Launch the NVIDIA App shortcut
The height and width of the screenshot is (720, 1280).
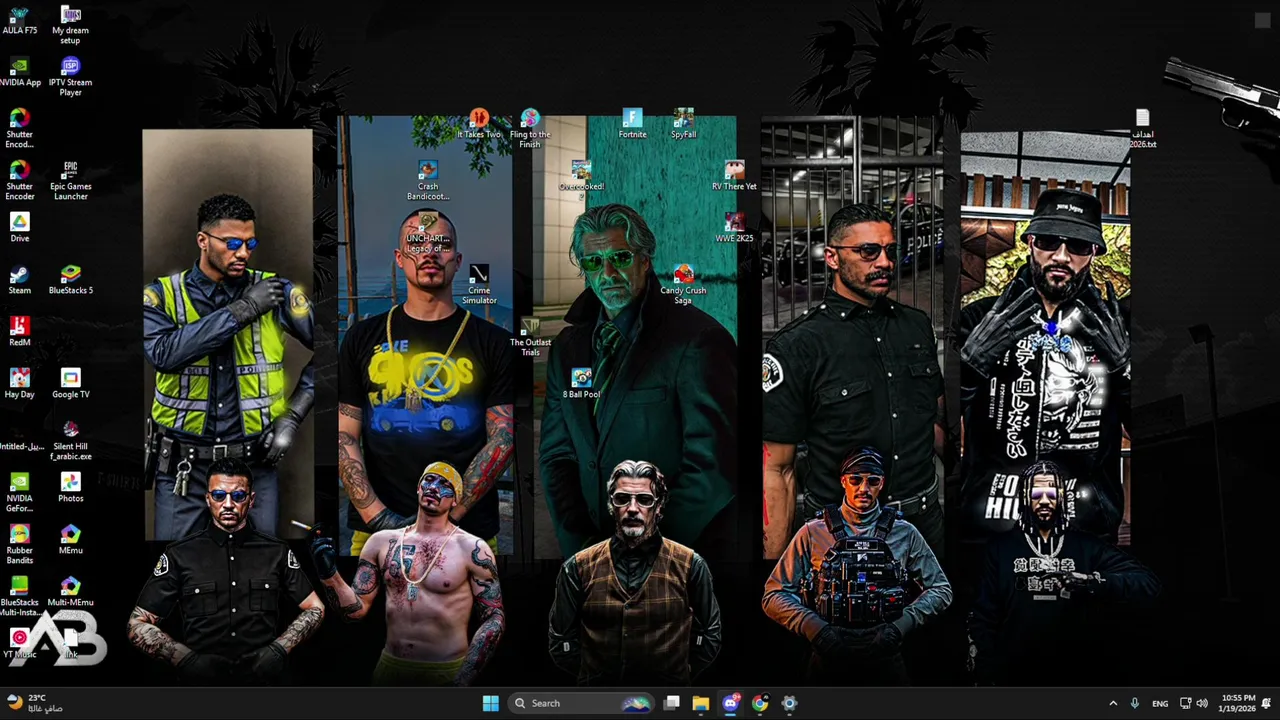(19, 72)
